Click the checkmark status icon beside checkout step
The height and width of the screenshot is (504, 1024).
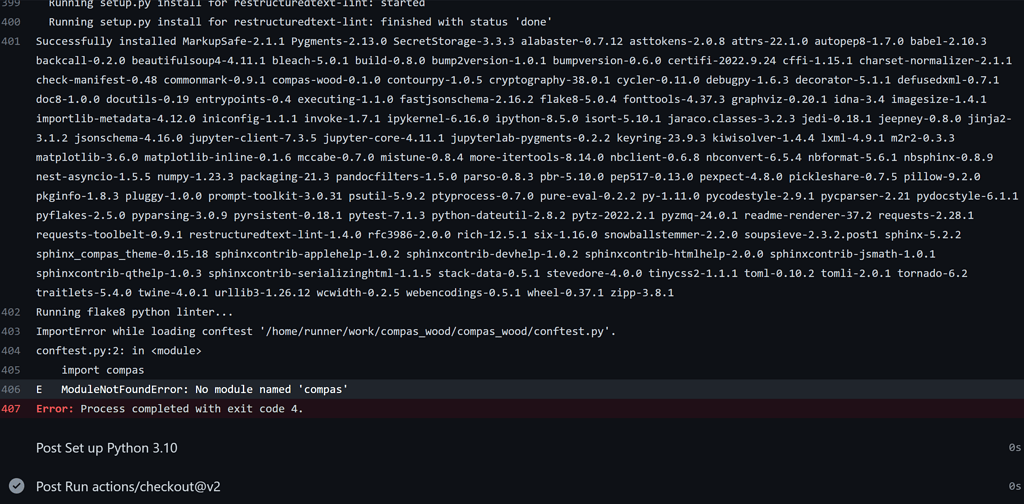[16, 486]
